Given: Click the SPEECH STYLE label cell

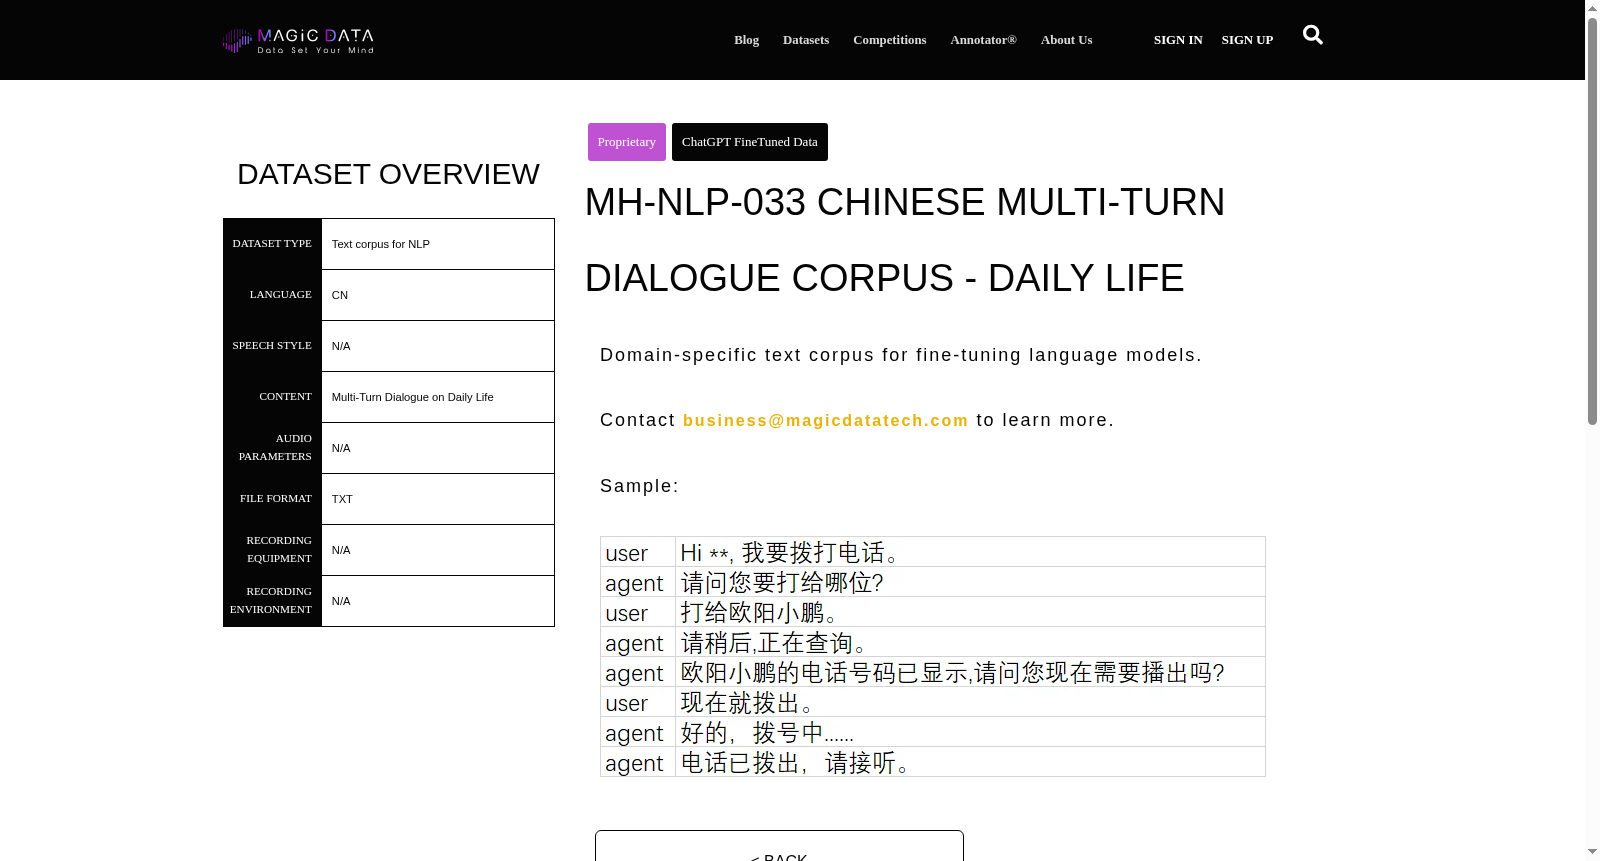Looking at the screenshot, I should click(272, 346).
